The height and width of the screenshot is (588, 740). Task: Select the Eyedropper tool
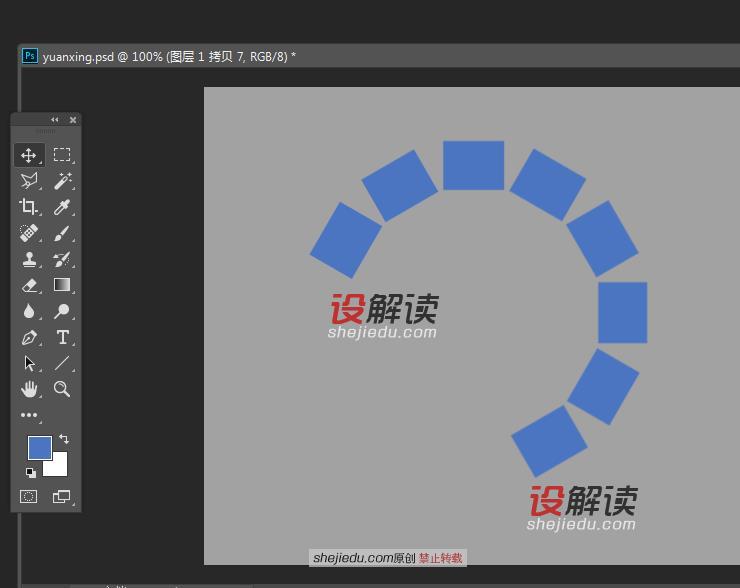tap(62, 207)
